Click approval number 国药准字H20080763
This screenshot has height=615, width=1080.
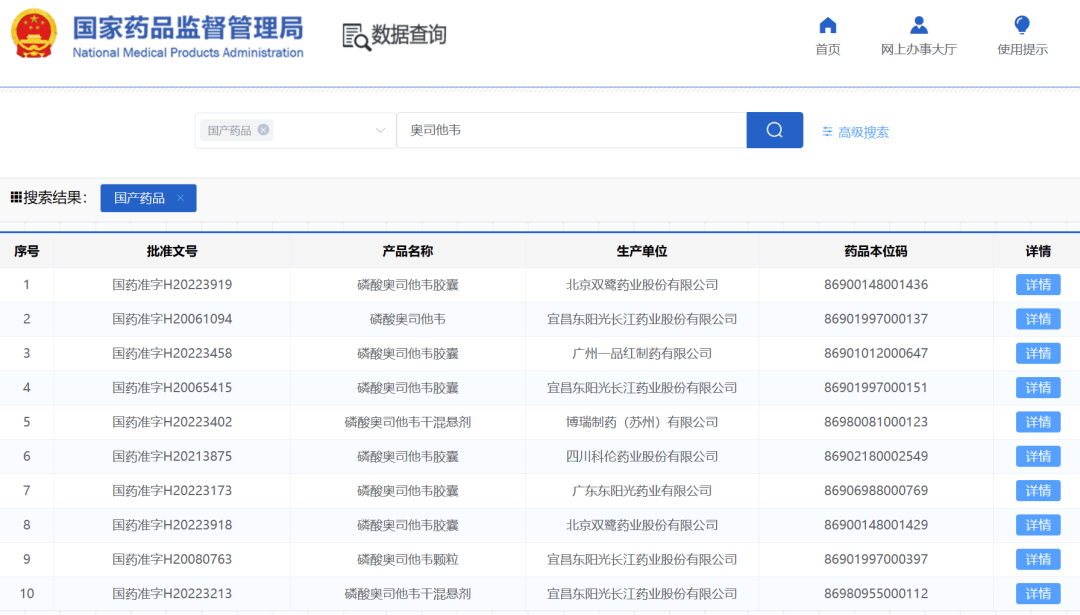172,559
